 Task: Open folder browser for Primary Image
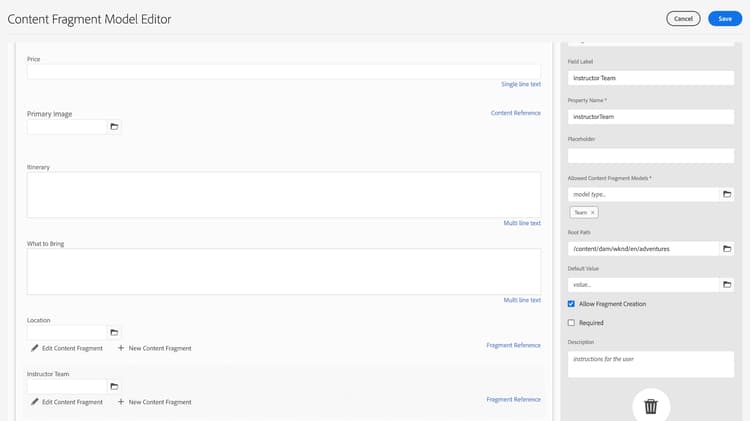114,127
